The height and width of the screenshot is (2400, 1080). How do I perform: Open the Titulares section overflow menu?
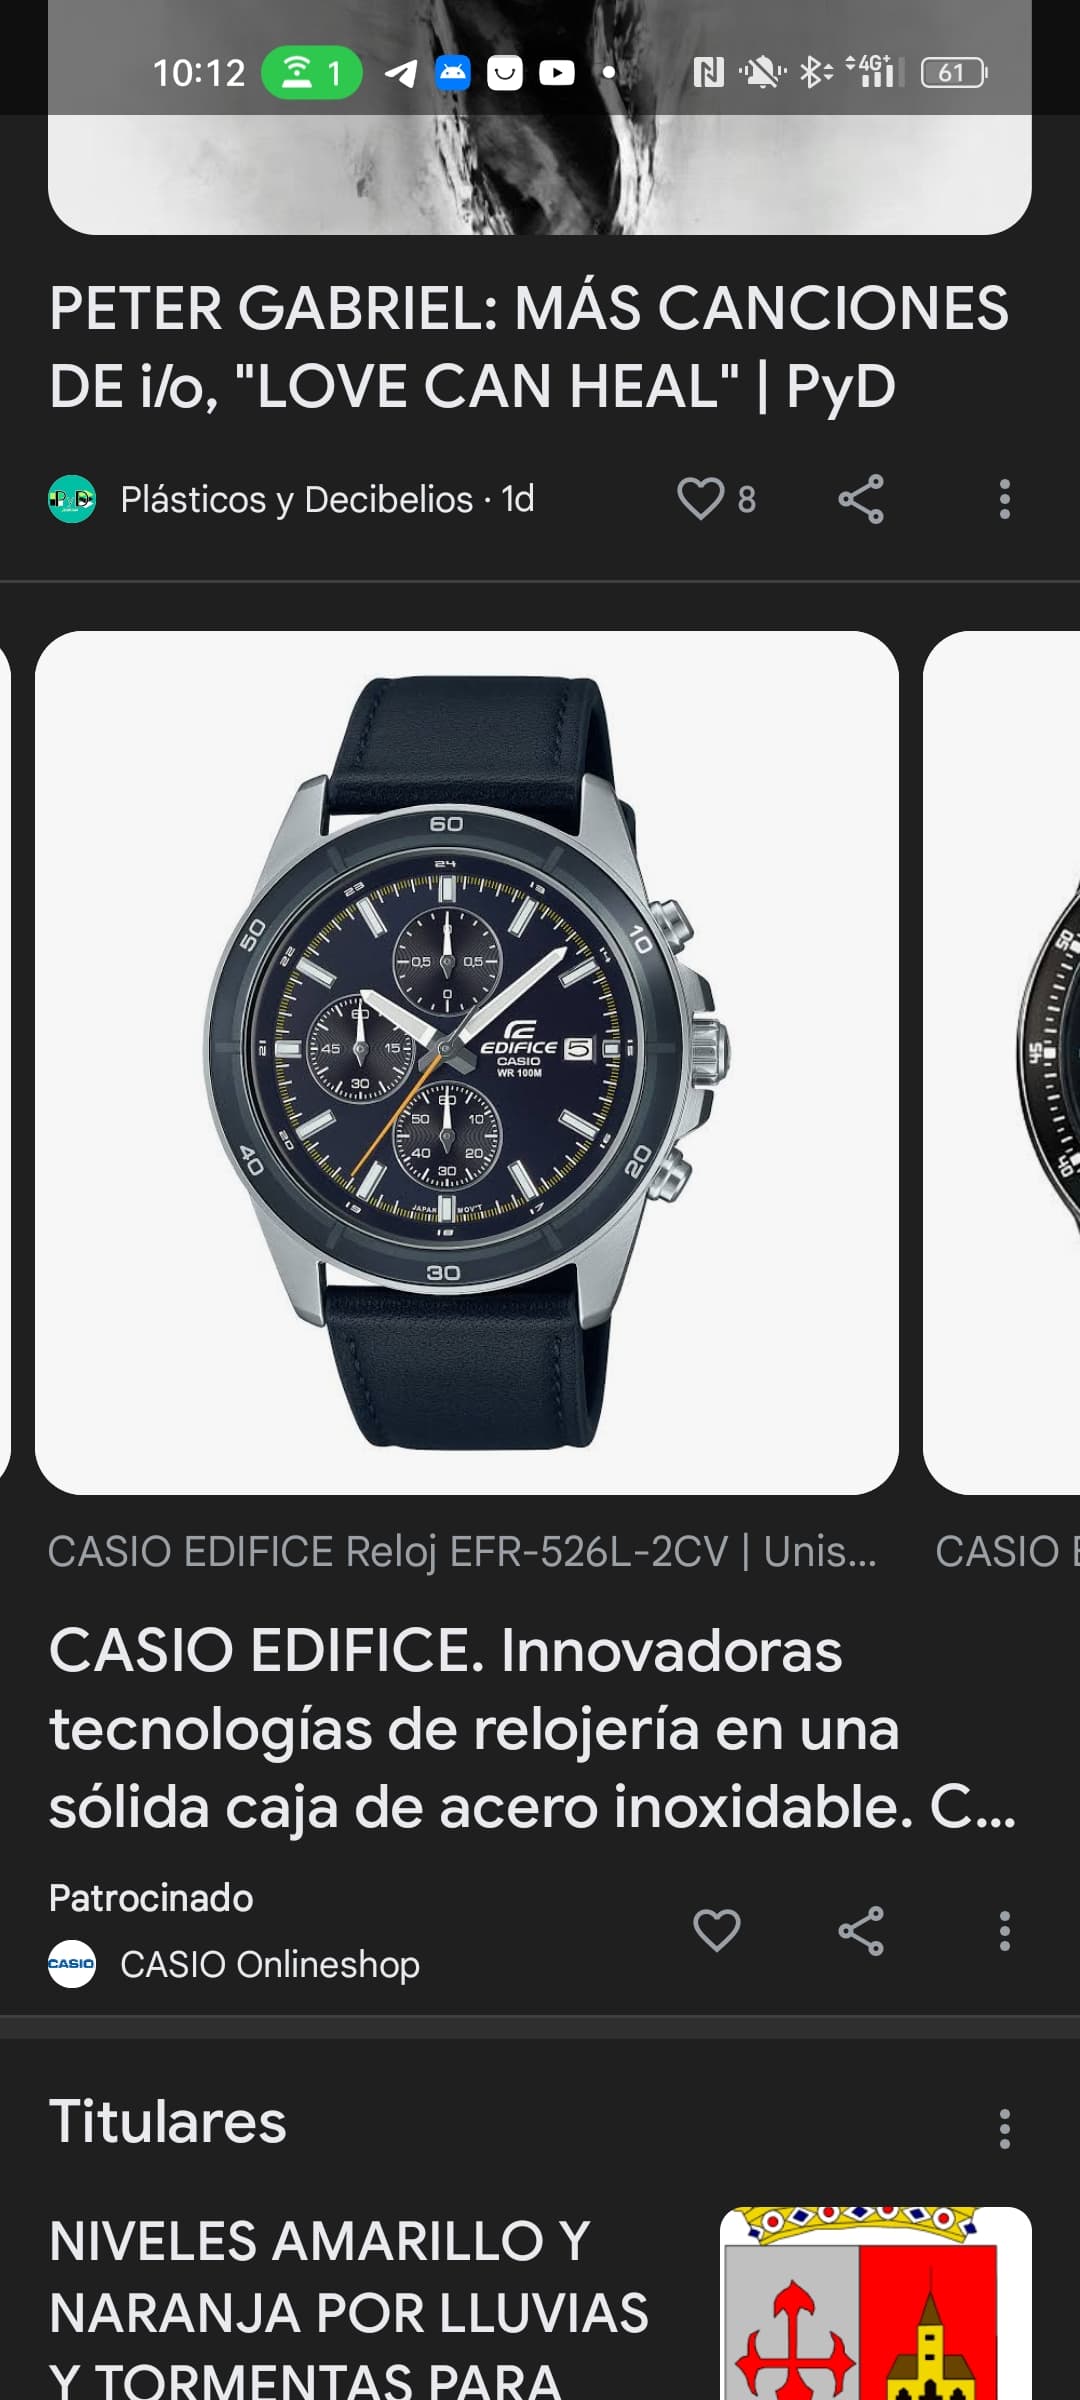pos(1005,2129)
